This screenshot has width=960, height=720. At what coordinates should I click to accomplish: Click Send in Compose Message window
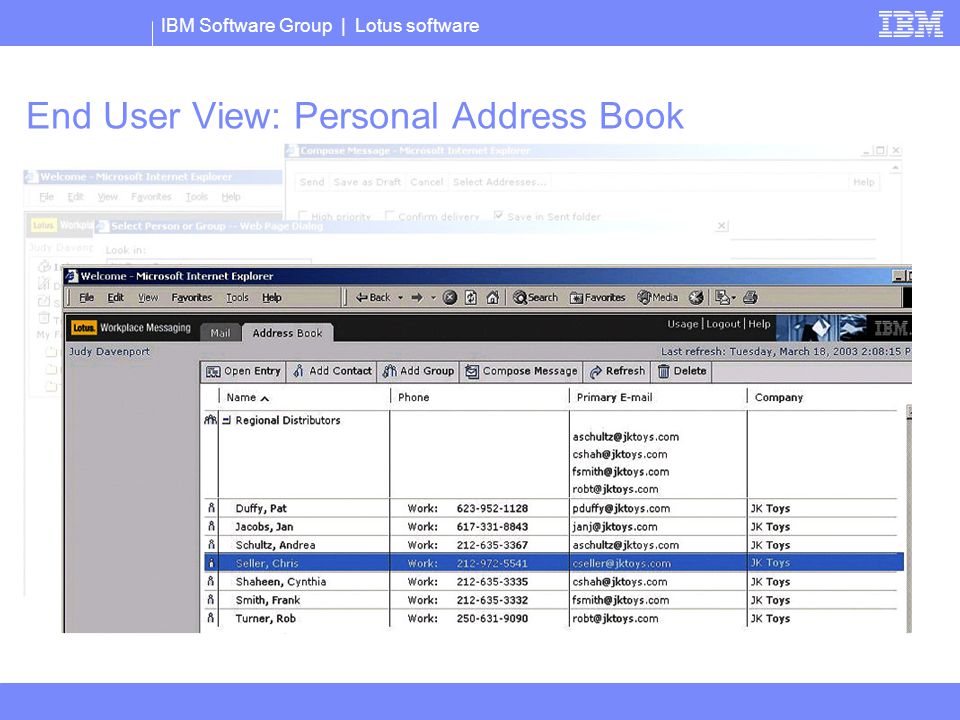312,182
